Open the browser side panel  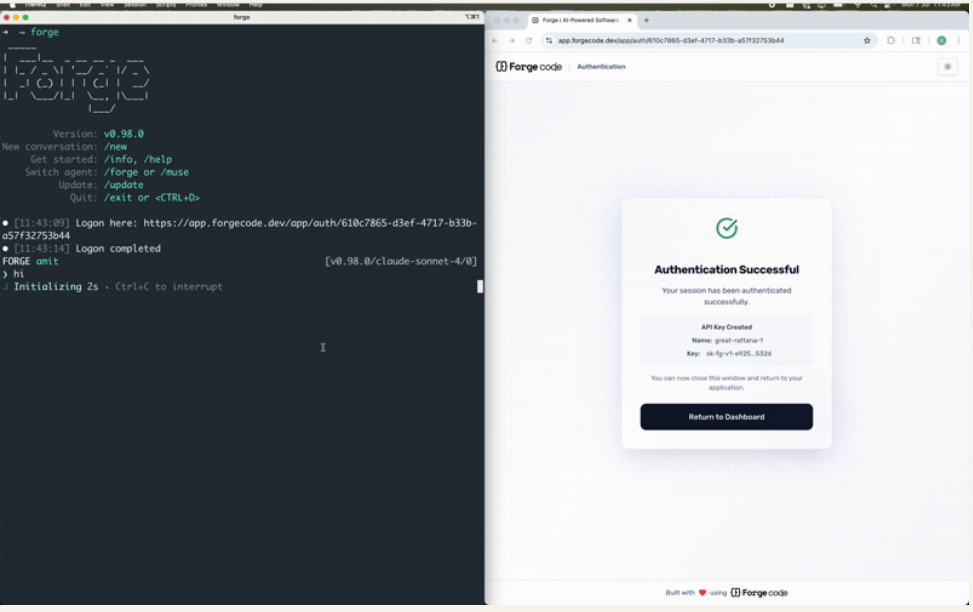pyautogui.click(x=916, y=40)
